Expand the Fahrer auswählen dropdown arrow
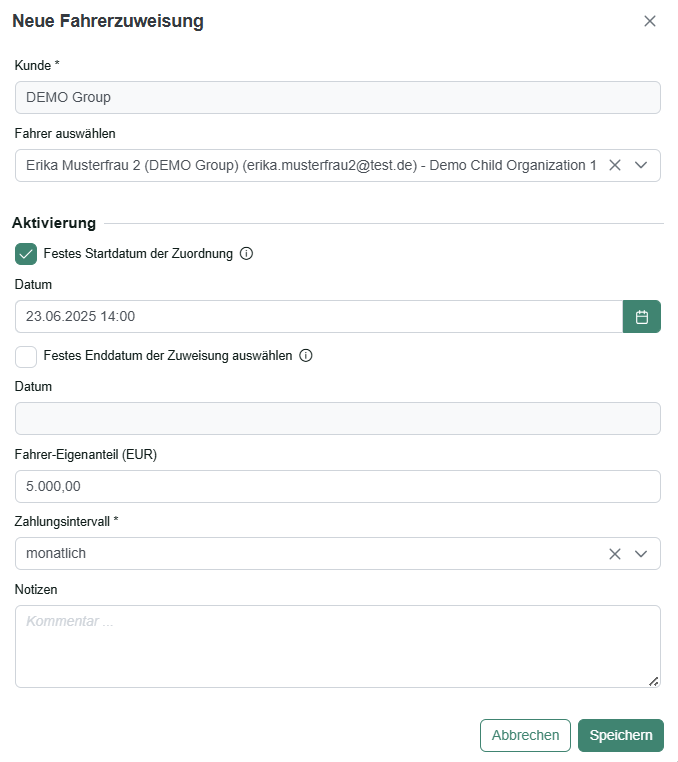This screenshot has height=762, width=678. [641, 166]
